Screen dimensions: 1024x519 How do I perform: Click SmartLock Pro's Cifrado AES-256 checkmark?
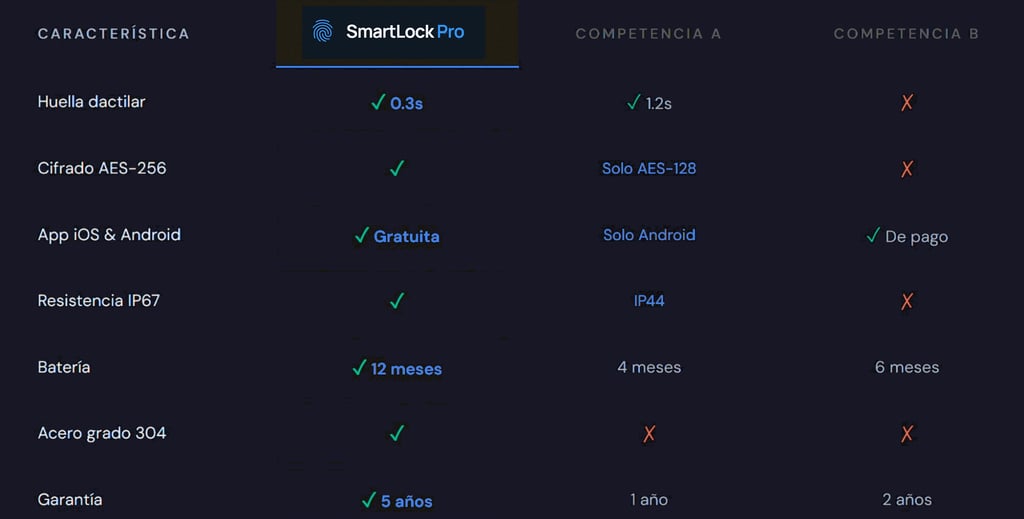pyautogui.click(x=397, y=168)
